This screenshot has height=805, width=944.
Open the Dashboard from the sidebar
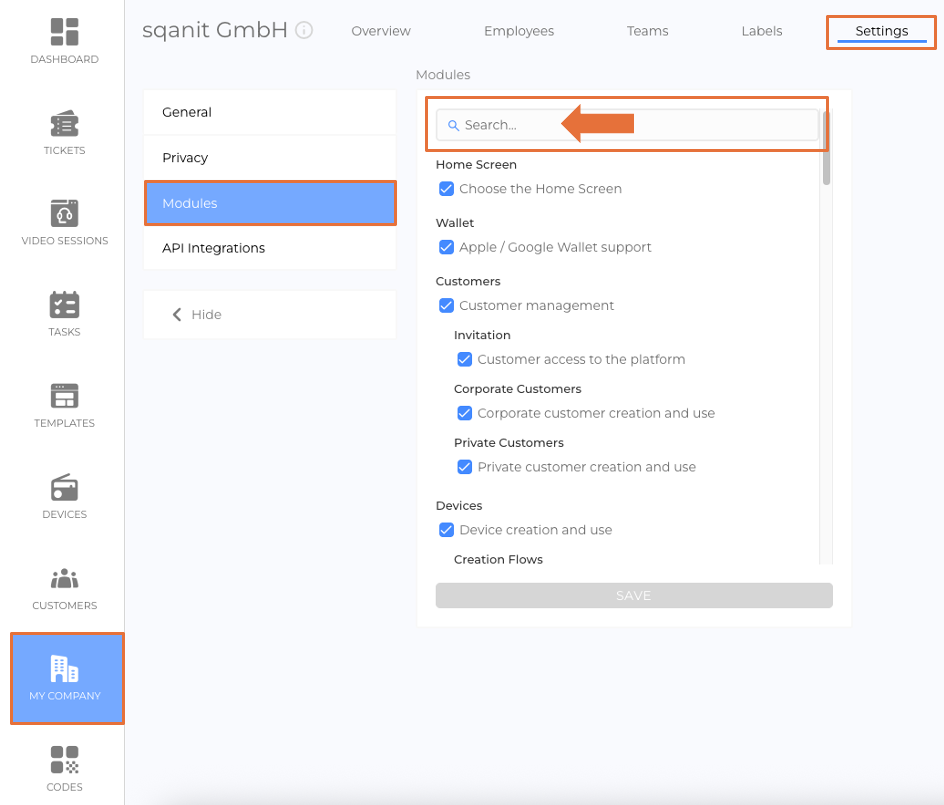coord(64,40)
